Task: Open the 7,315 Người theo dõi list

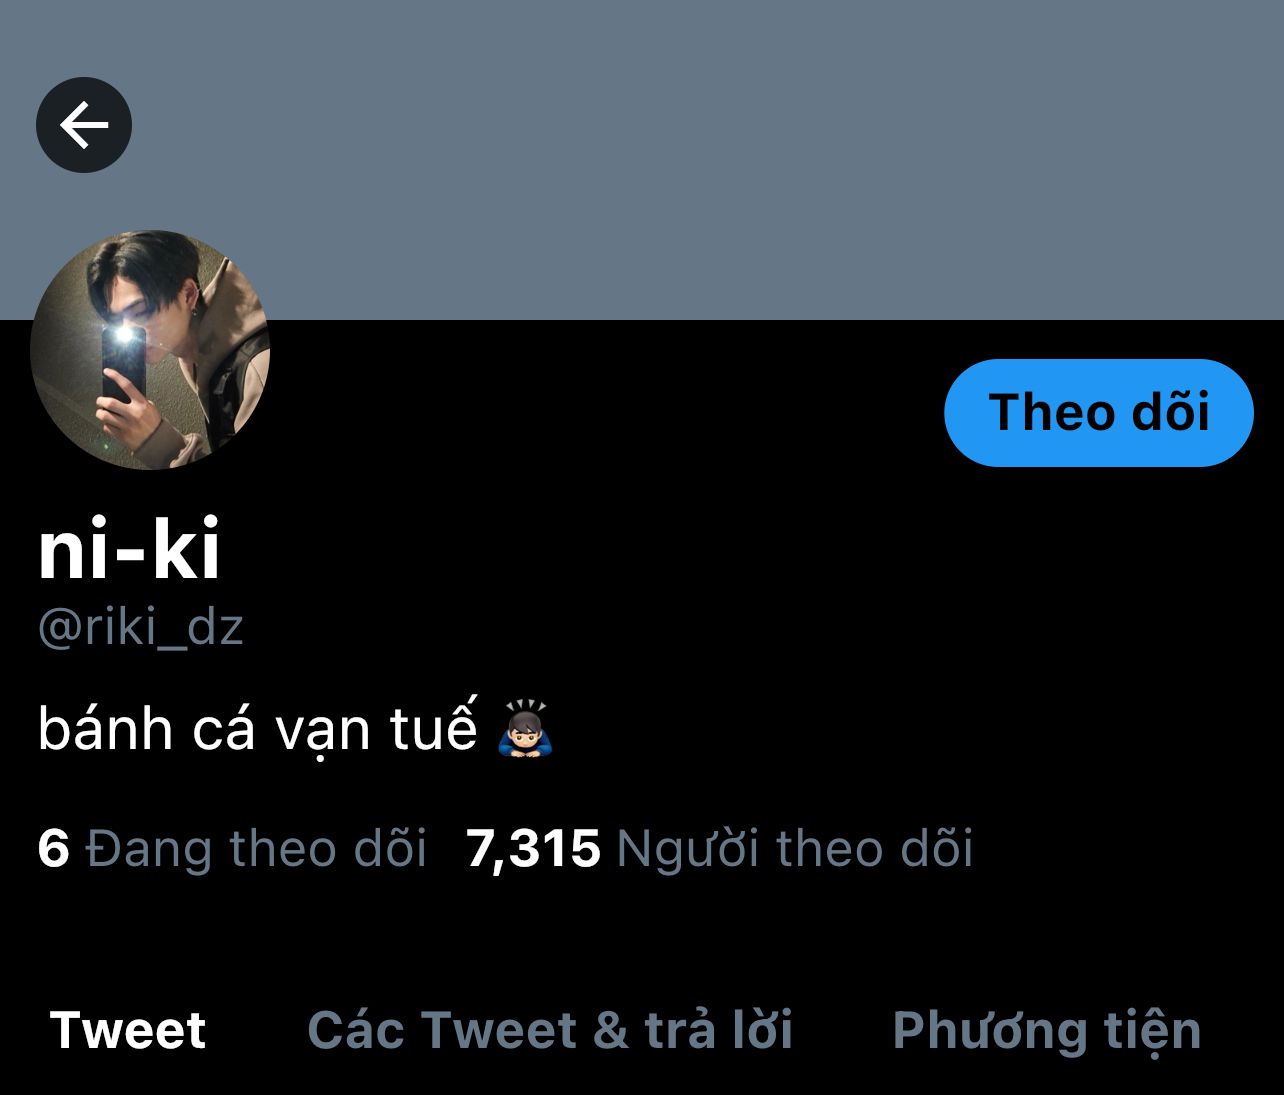Action: [x=719, y=849]
